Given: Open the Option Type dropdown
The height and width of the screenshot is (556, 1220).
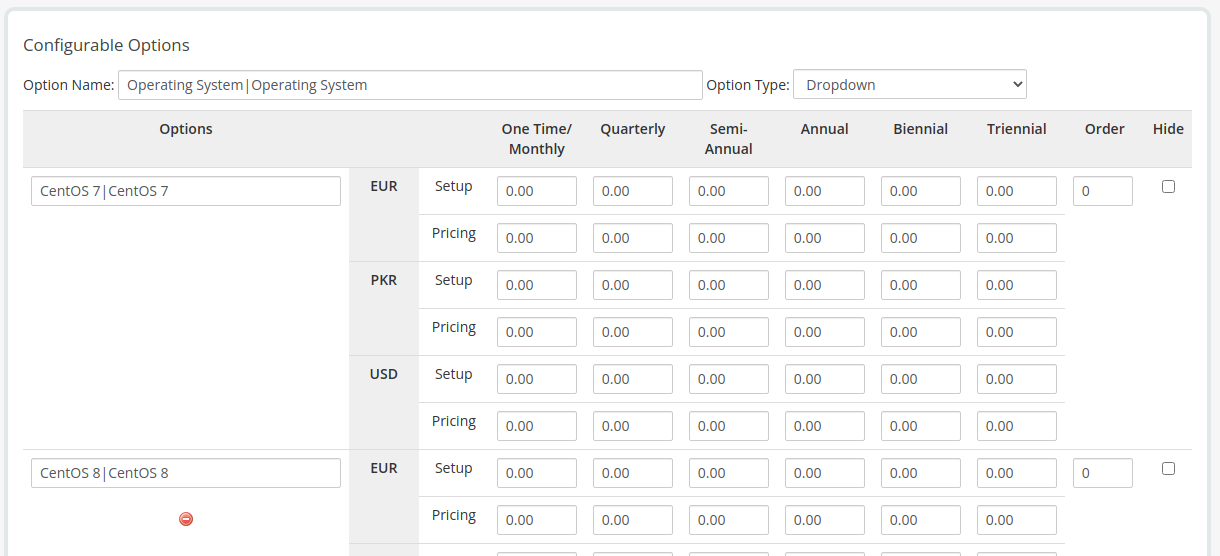Looking at the screenshot, I should [910, 85].
